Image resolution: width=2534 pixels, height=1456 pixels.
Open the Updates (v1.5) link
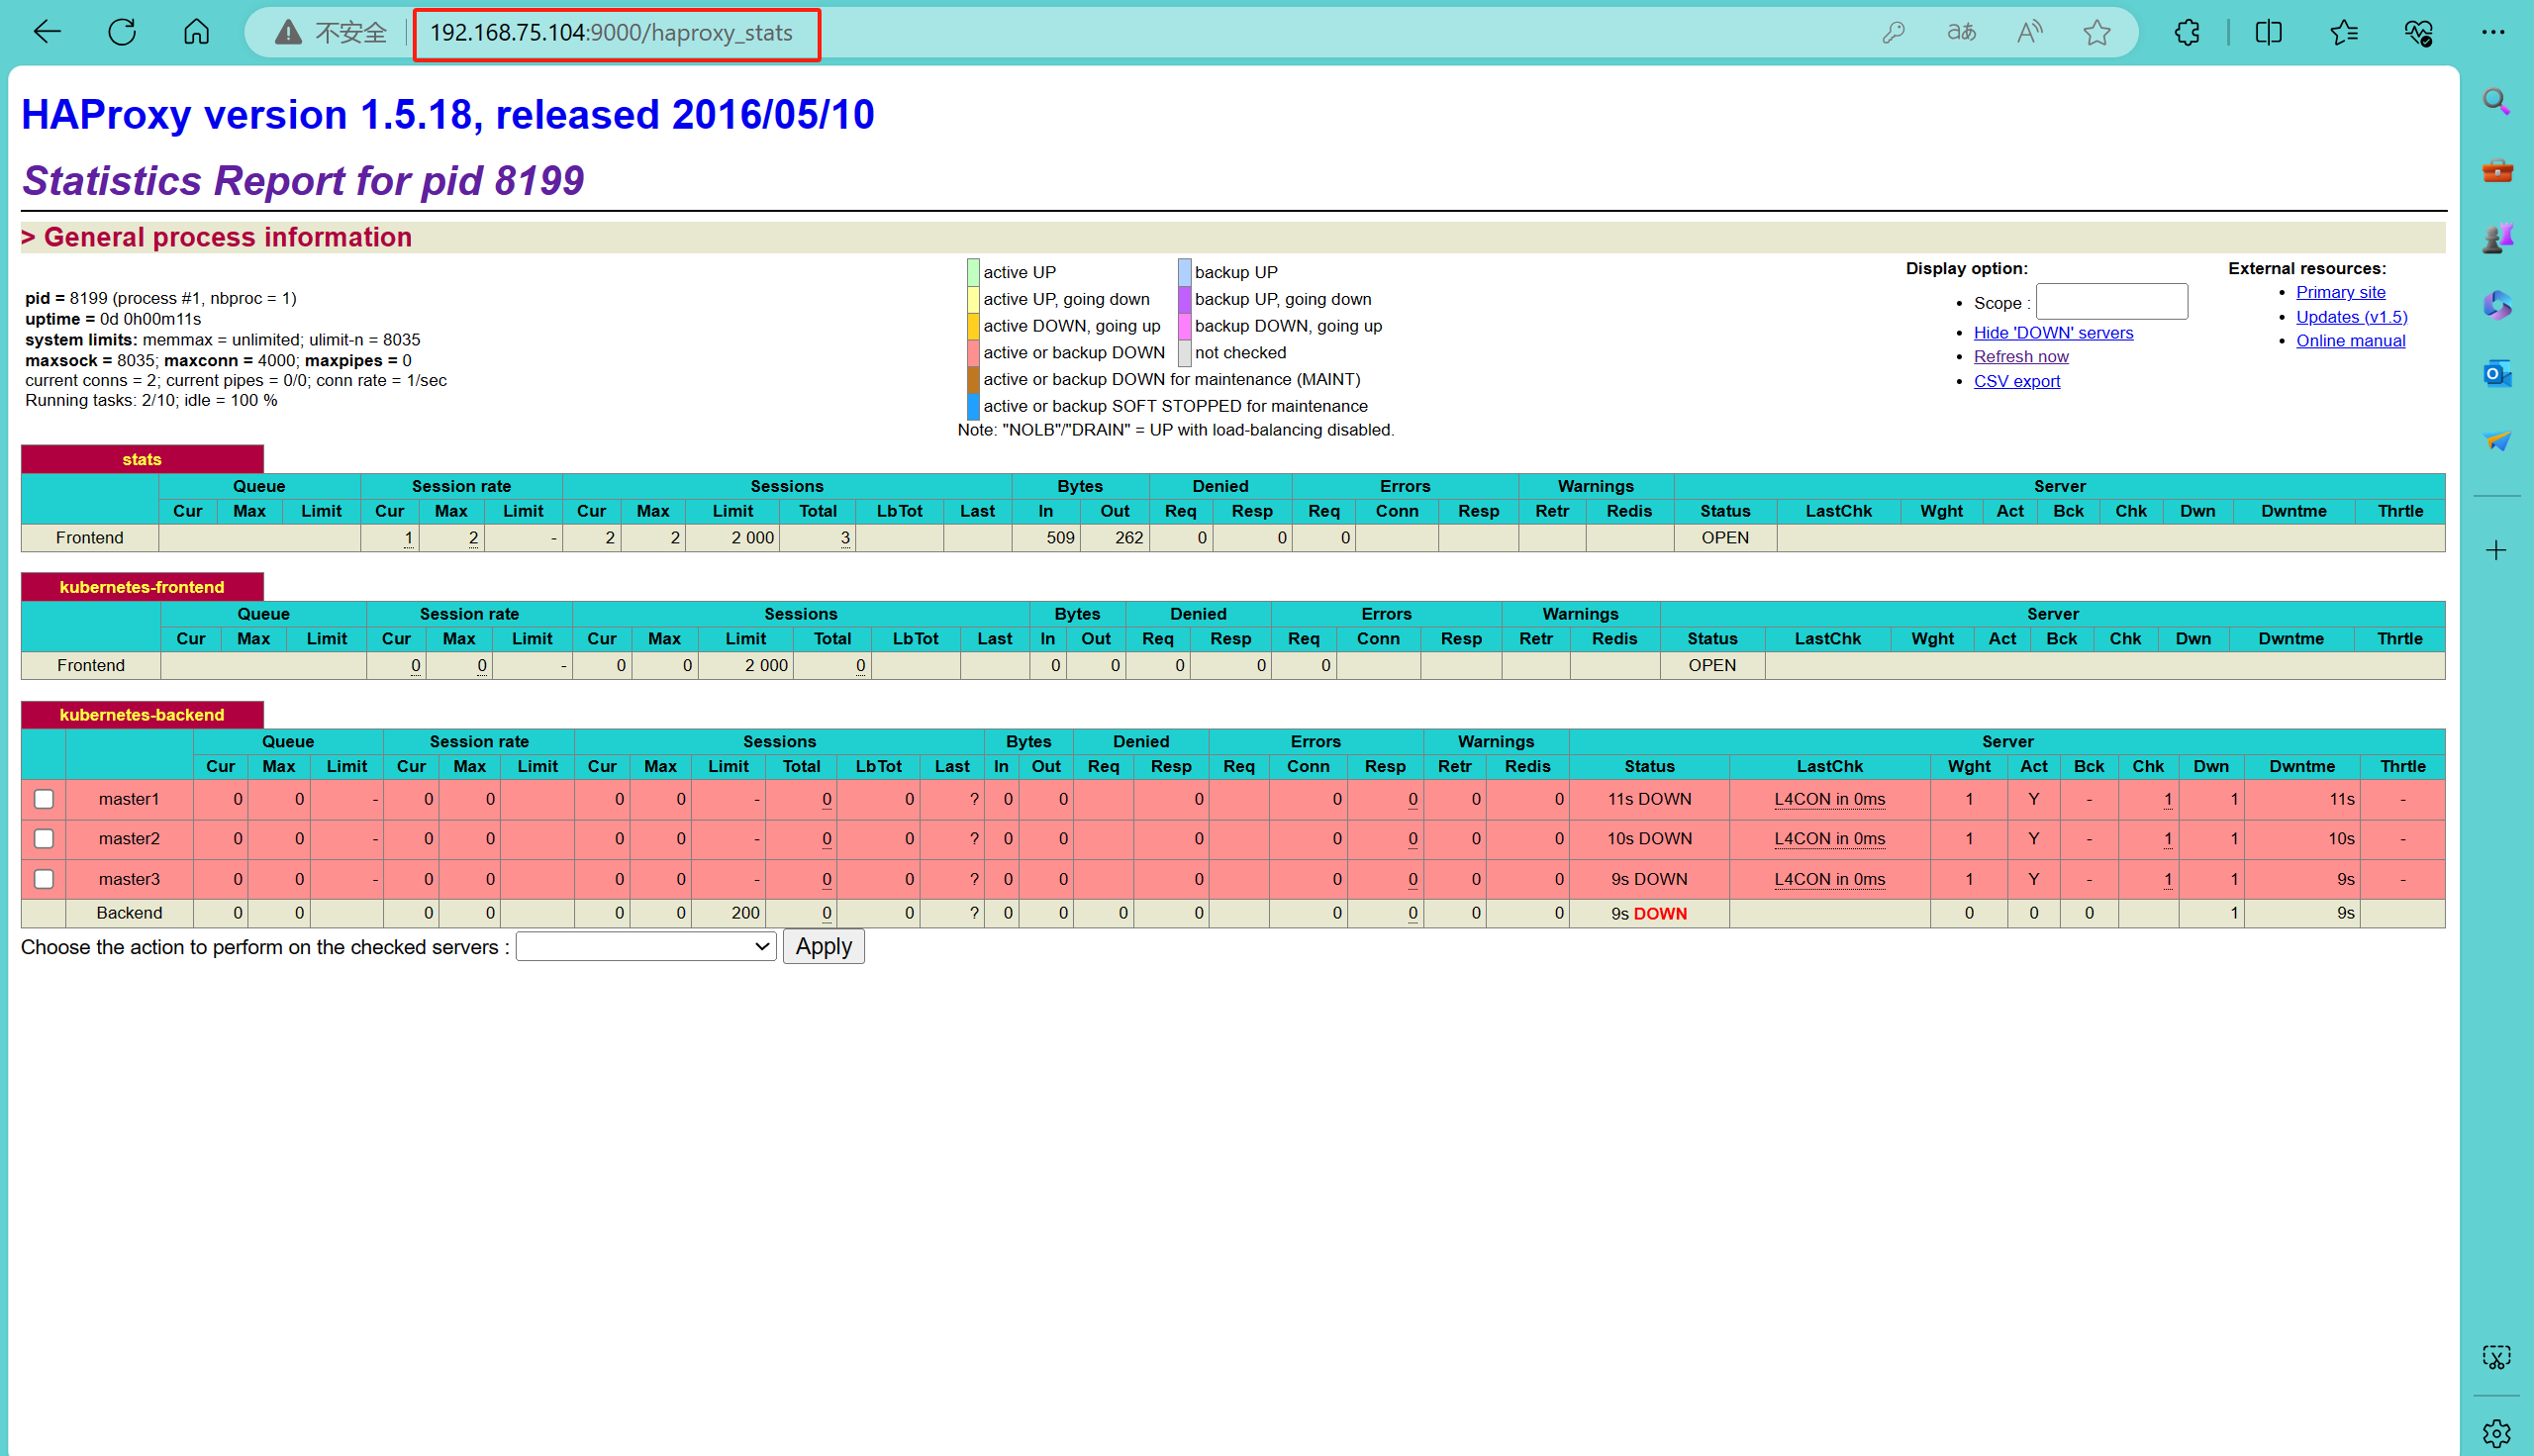(x=2351, y=317)
